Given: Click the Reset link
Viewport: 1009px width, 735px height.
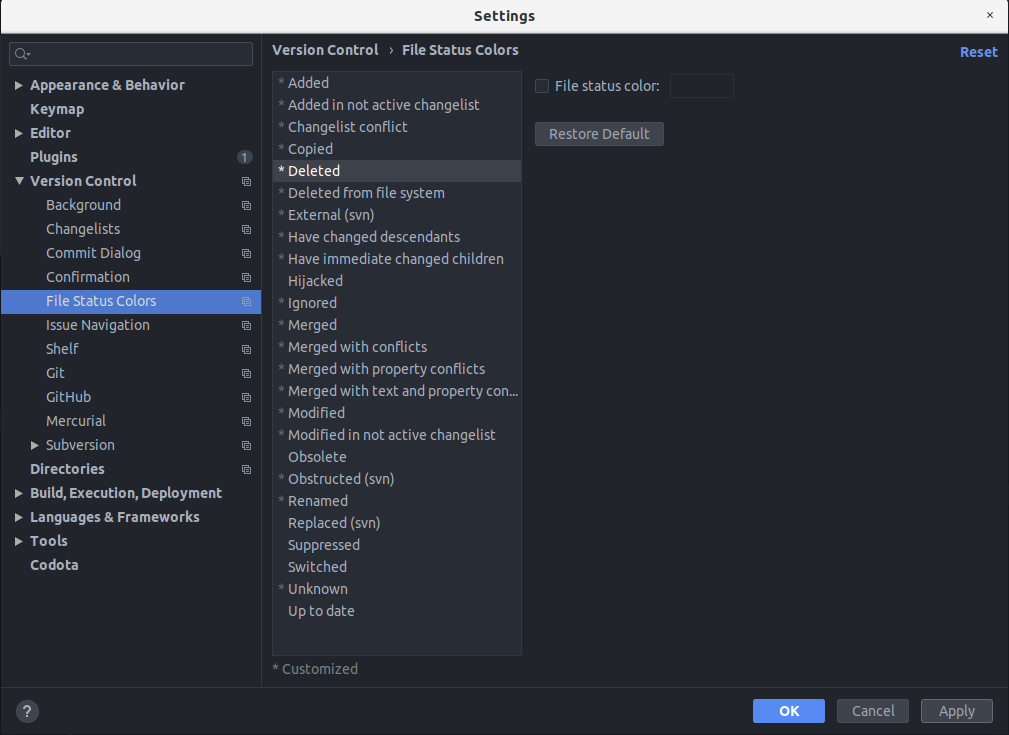Looking at the screenshot, I should pyautogui.click(x=978, y=50).
